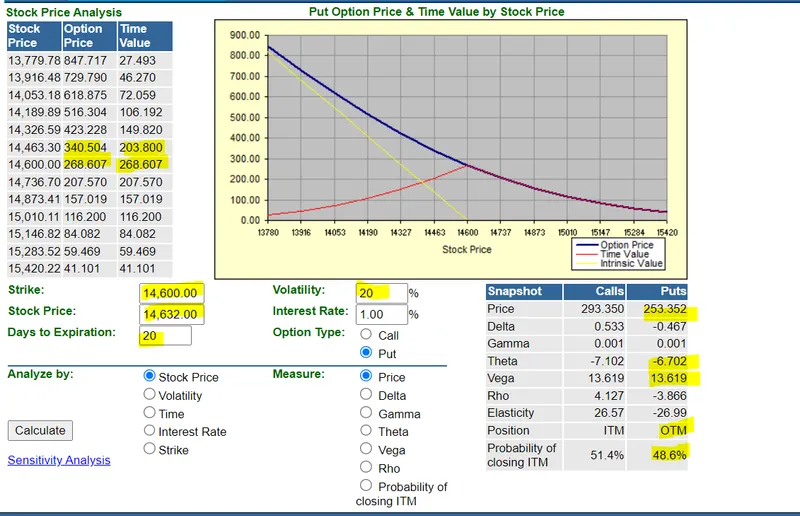Open the Sensitivity Analysis link
The image size is (800, 516).
tap(59, 460)
